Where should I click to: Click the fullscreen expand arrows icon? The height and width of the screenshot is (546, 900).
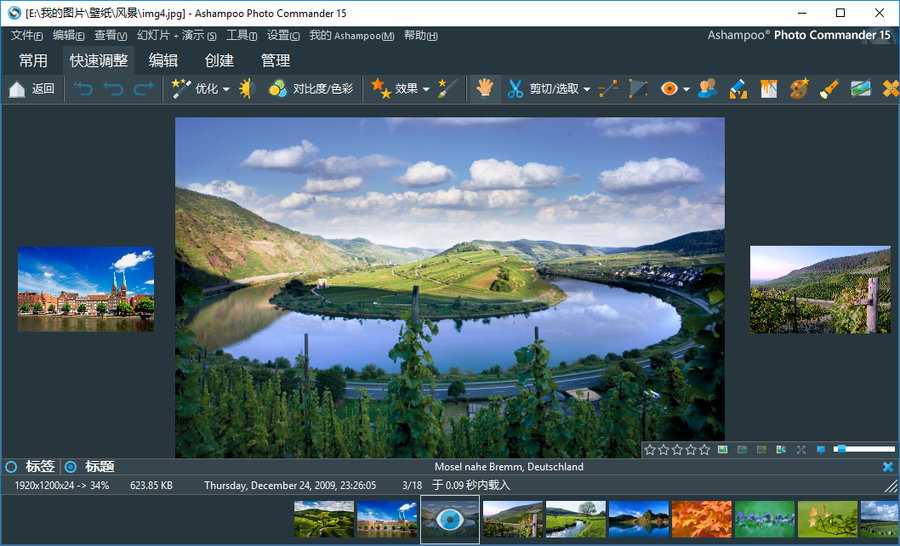click(801, 450)
